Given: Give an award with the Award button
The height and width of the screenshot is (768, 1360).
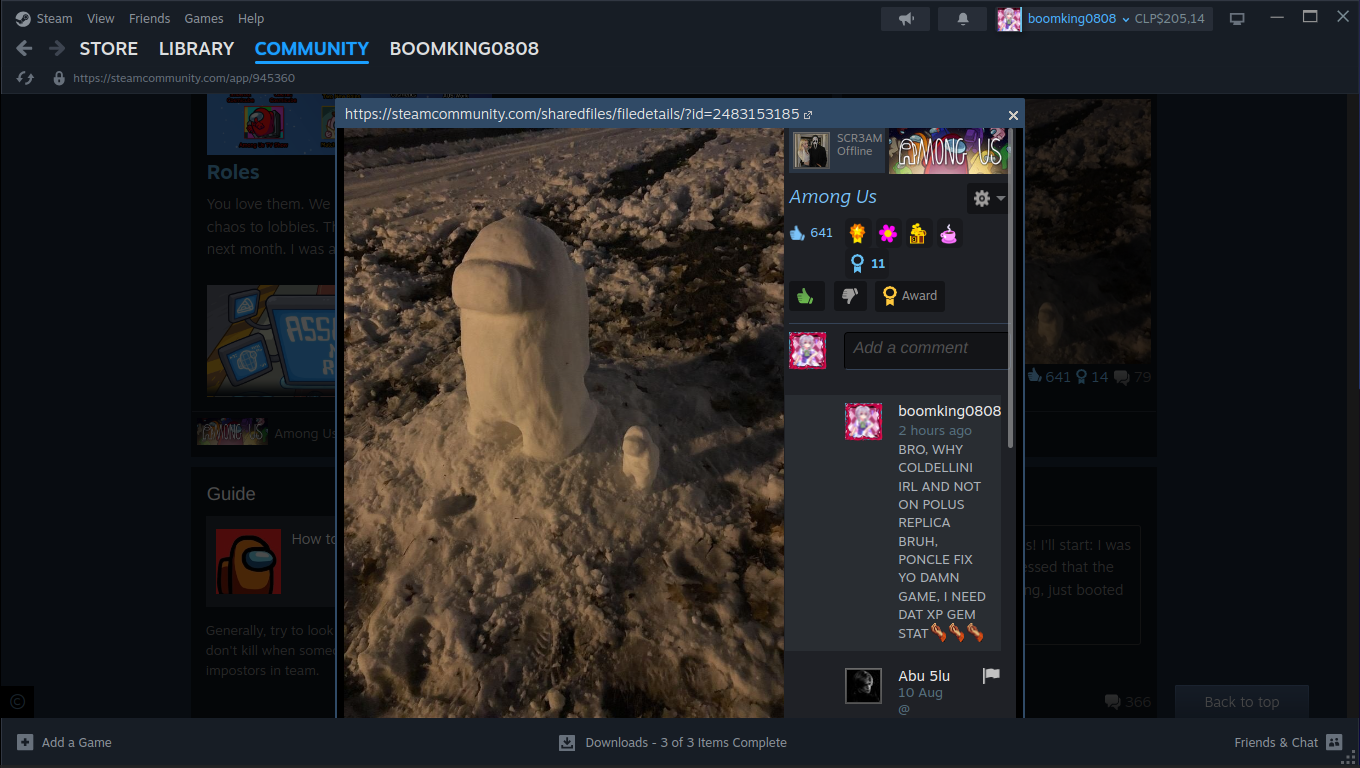Looking at the screenshot, I should click(x=910, y=296).
